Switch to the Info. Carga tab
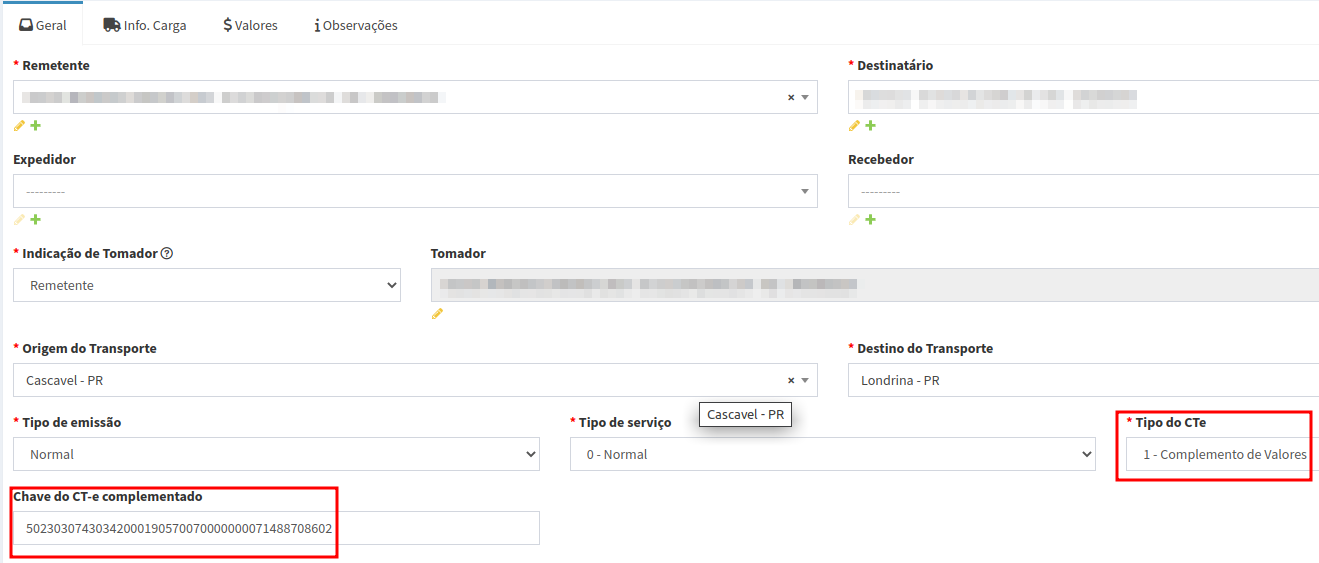This screenshot has width=1319, height=563. (145, 25)
